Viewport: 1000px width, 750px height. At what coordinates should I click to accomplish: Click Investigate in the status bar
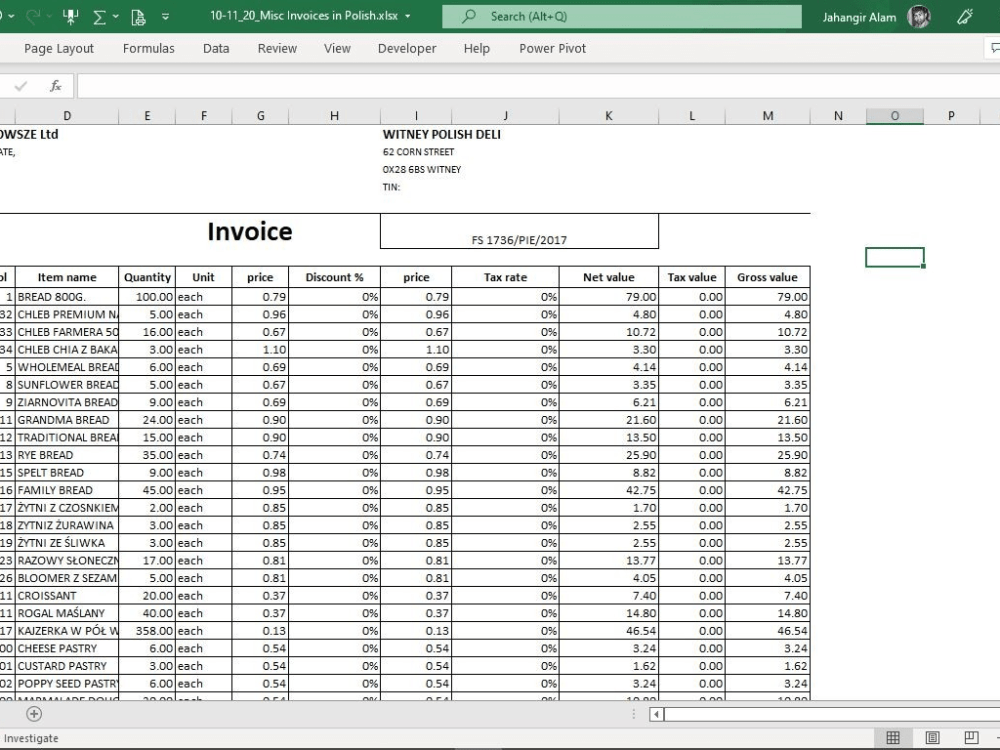[x=31, y=738]
